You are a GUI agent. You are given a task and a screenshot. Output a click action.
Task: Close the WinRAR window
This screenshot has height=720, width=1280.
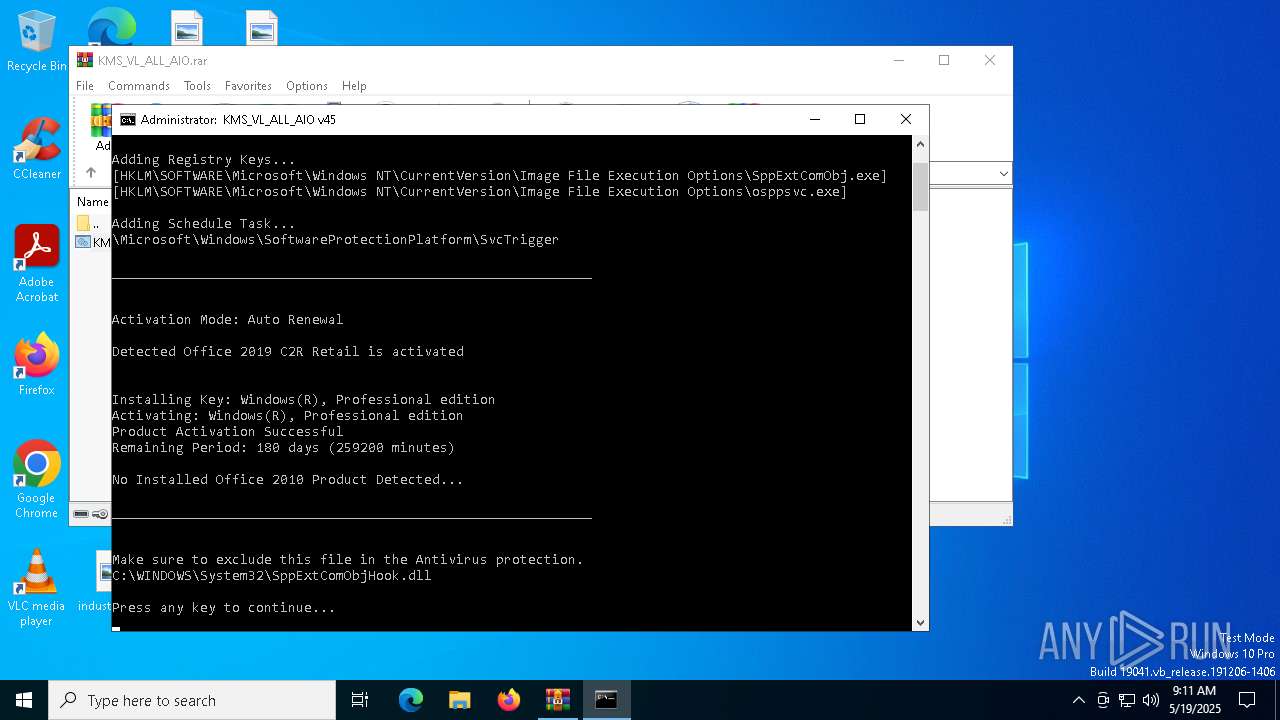[x=990, y=60]
